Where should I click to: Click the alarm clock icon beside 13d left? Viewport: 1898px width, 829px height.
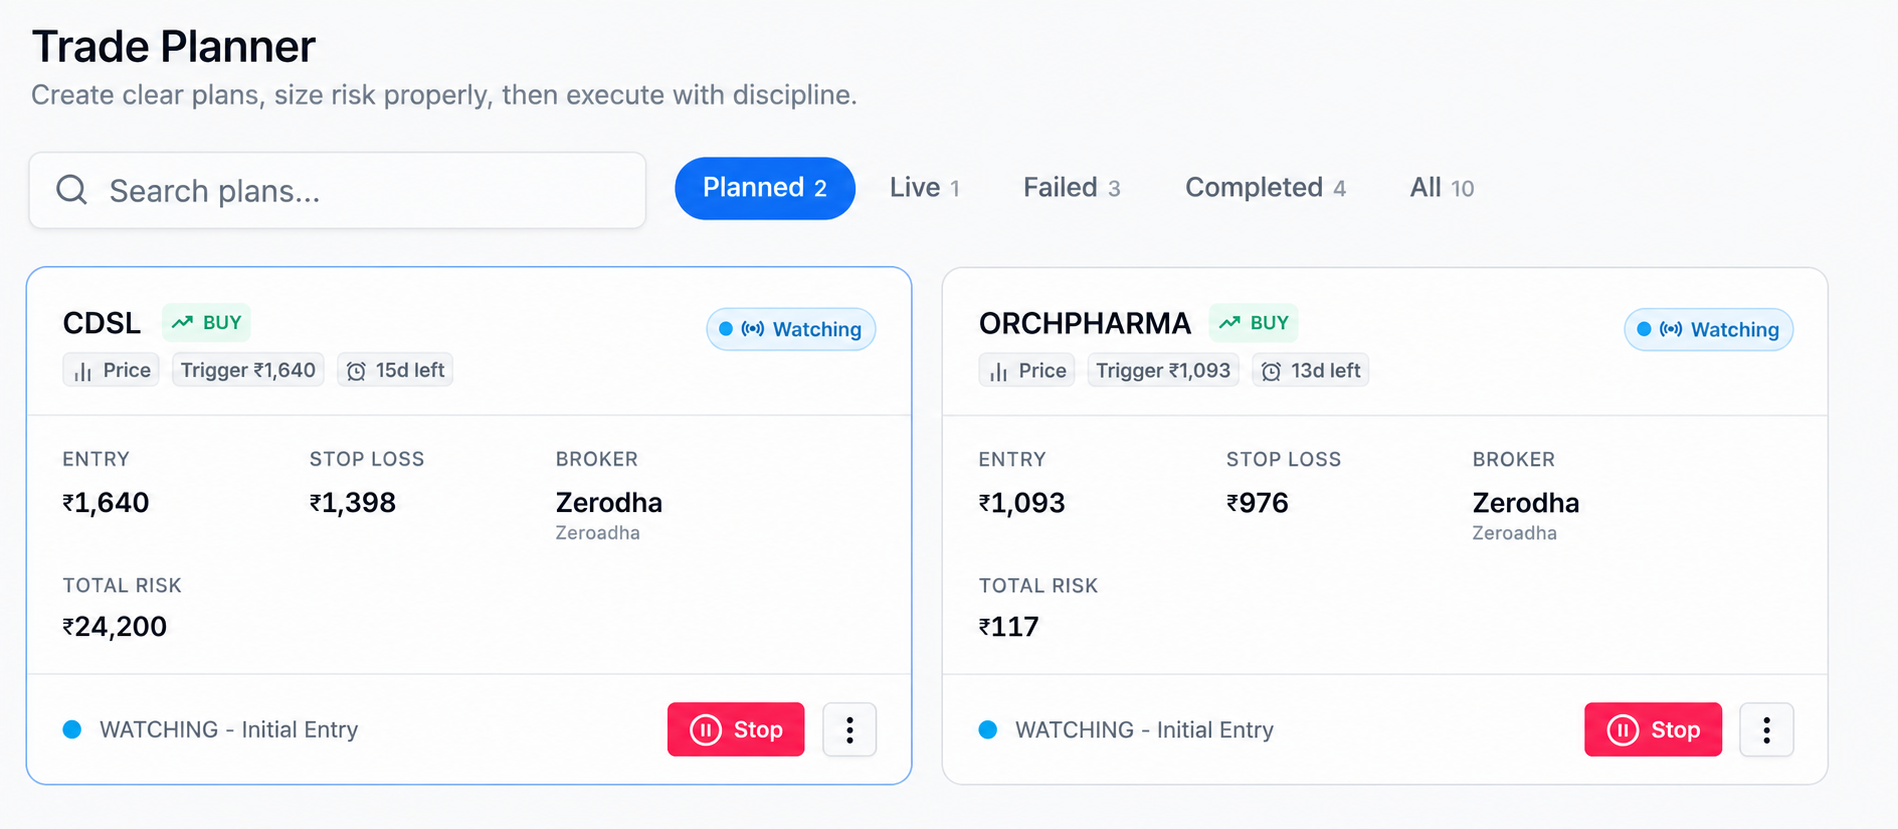tap(1271, 371)
